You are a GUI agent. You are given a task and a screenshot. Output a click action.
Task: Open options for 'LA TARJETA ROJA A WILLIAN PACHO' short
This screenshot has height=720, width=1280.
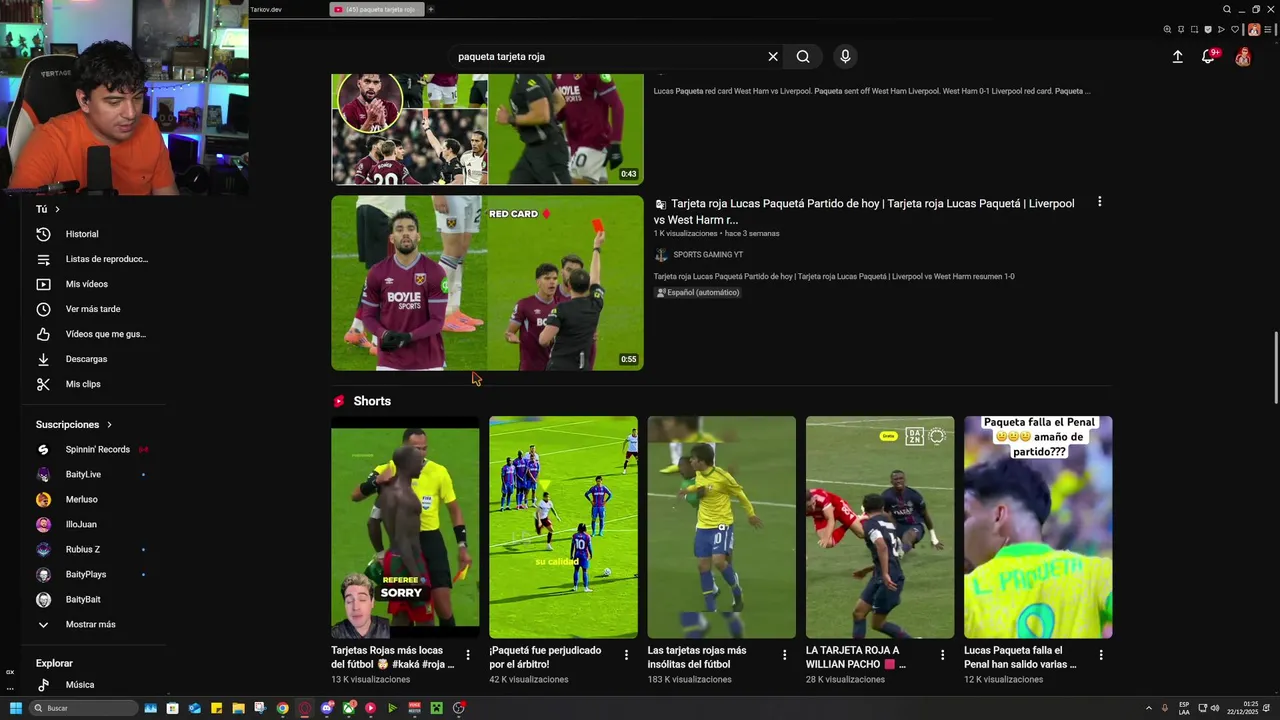coord(942,655)
